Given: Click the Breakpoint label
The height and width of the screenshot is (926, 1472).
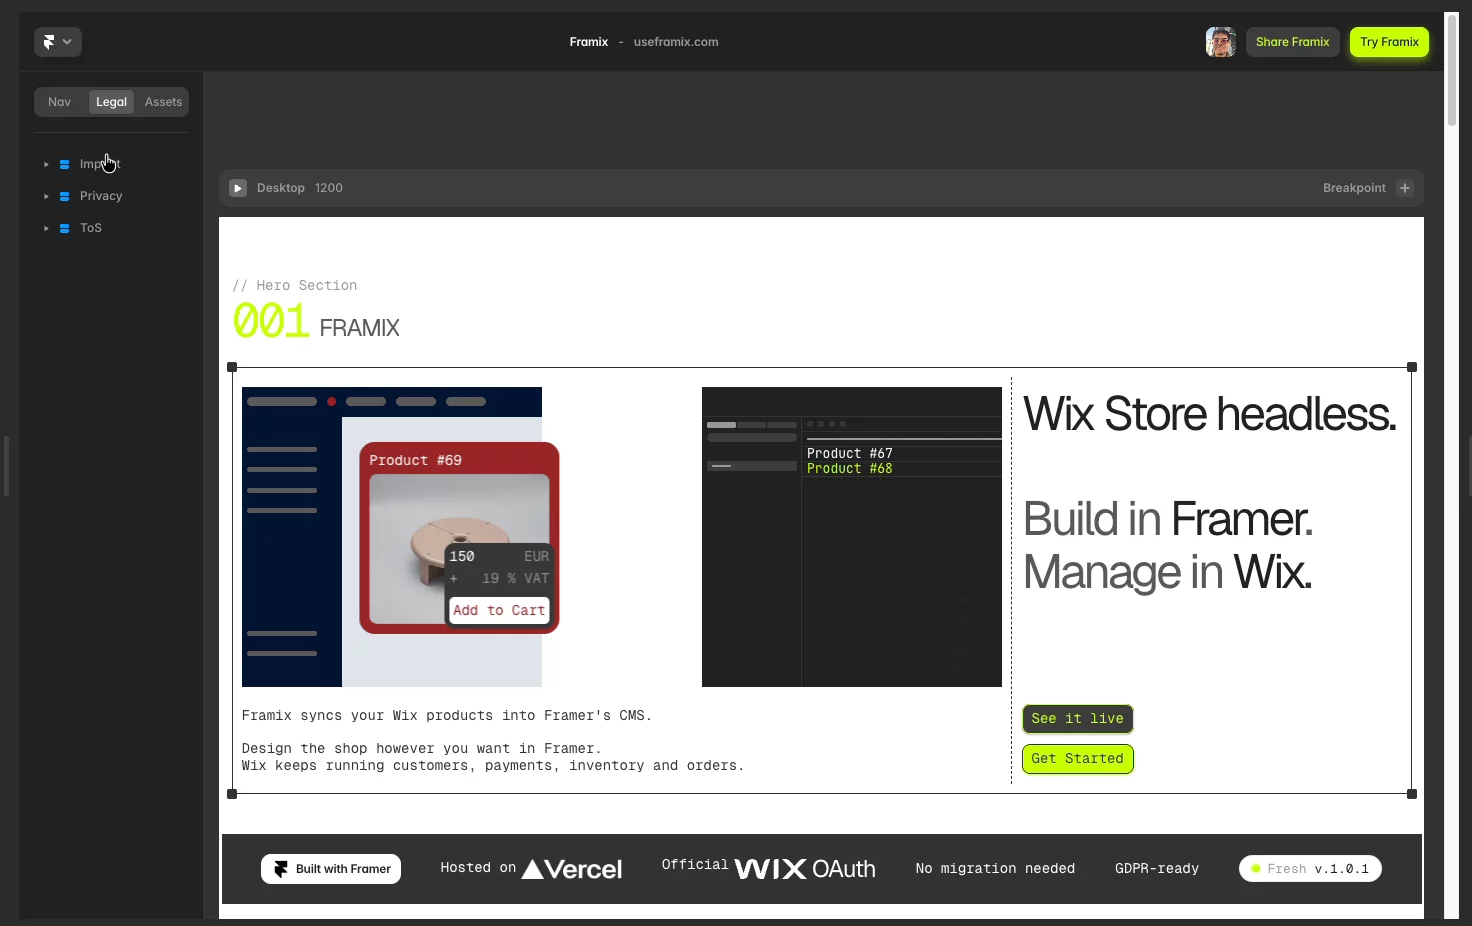Looking at the screenshot, I should coord(1354,188).
